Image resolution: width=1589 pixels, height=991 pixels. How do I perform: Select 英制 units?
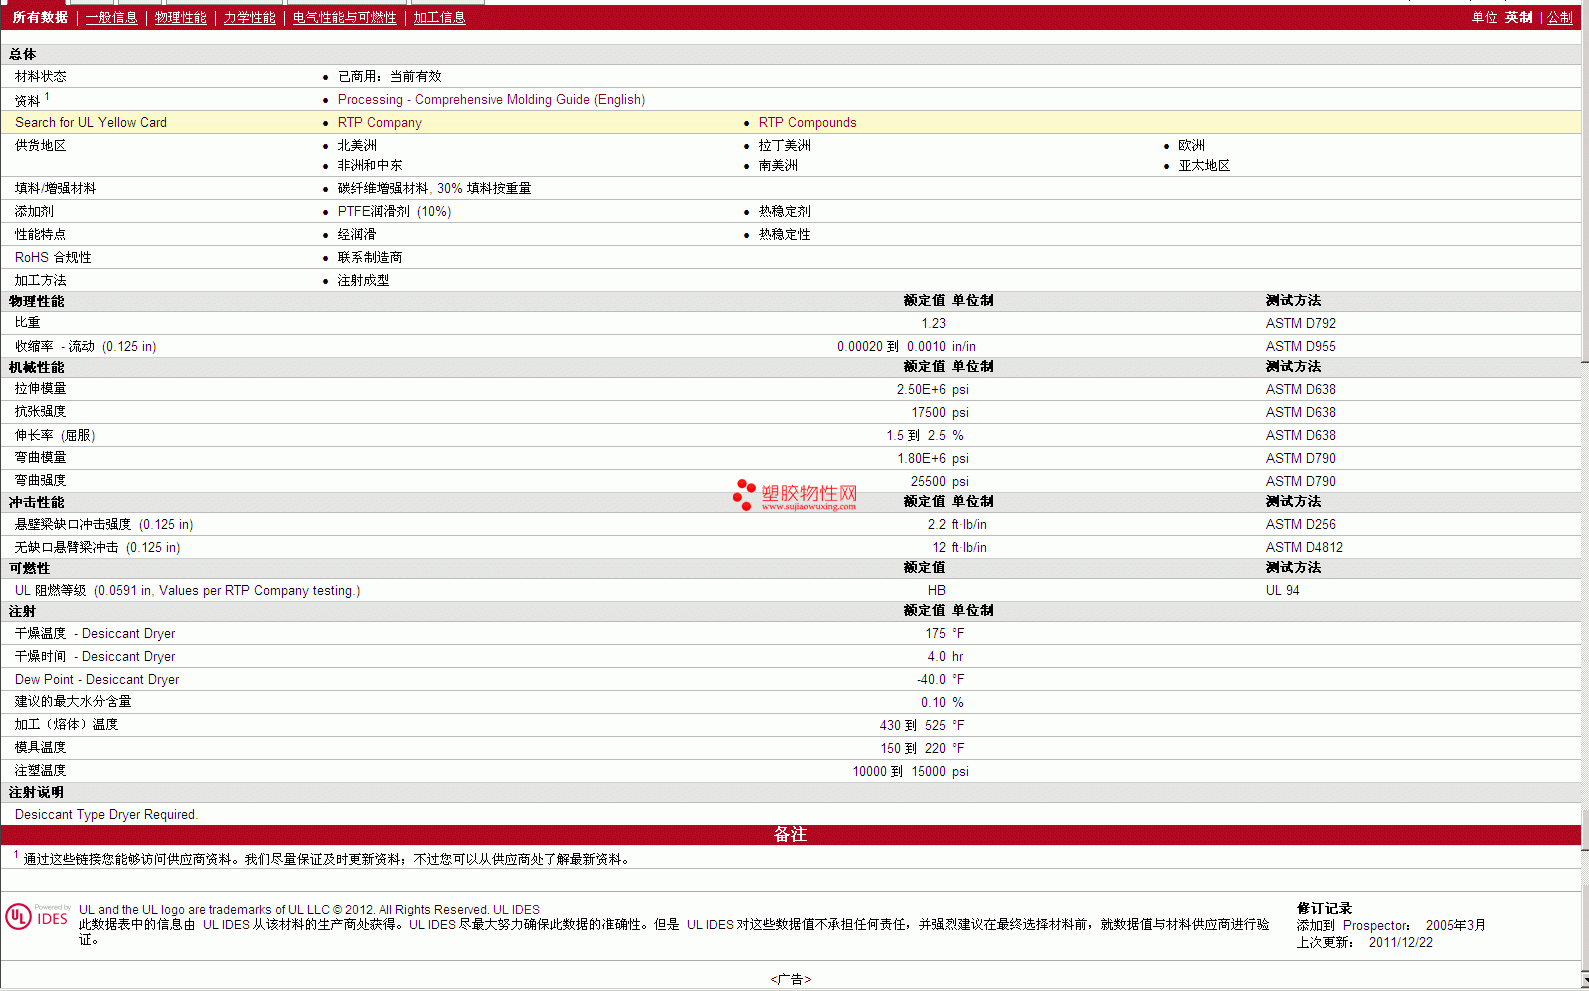1519,17
